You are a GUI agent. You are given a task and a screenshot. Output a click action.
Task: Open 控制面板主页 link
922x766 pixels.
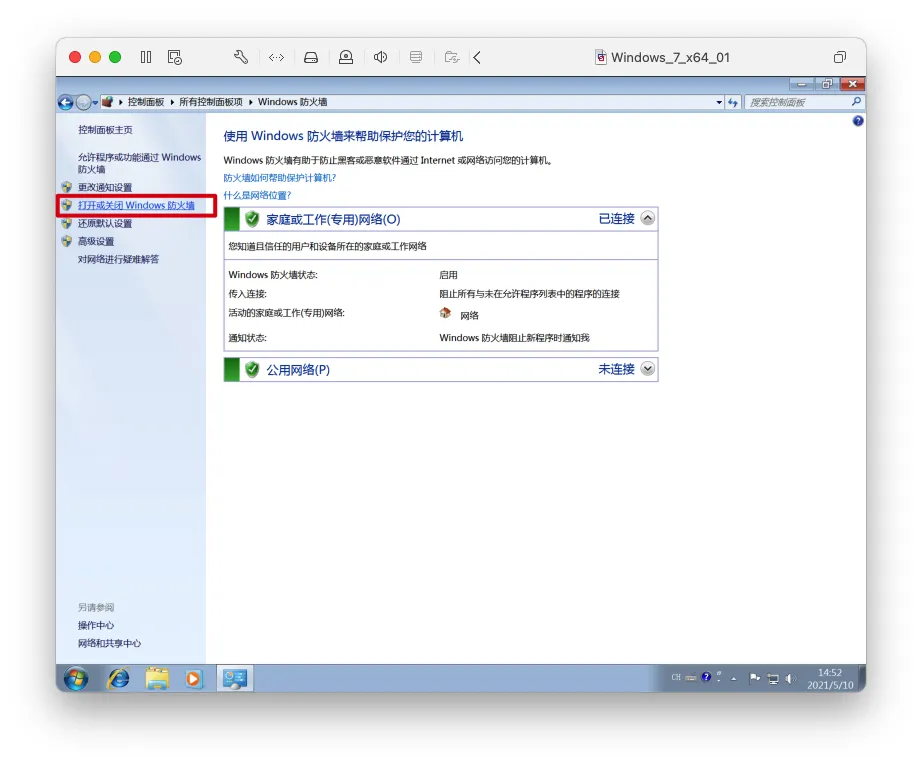(105, 130)
